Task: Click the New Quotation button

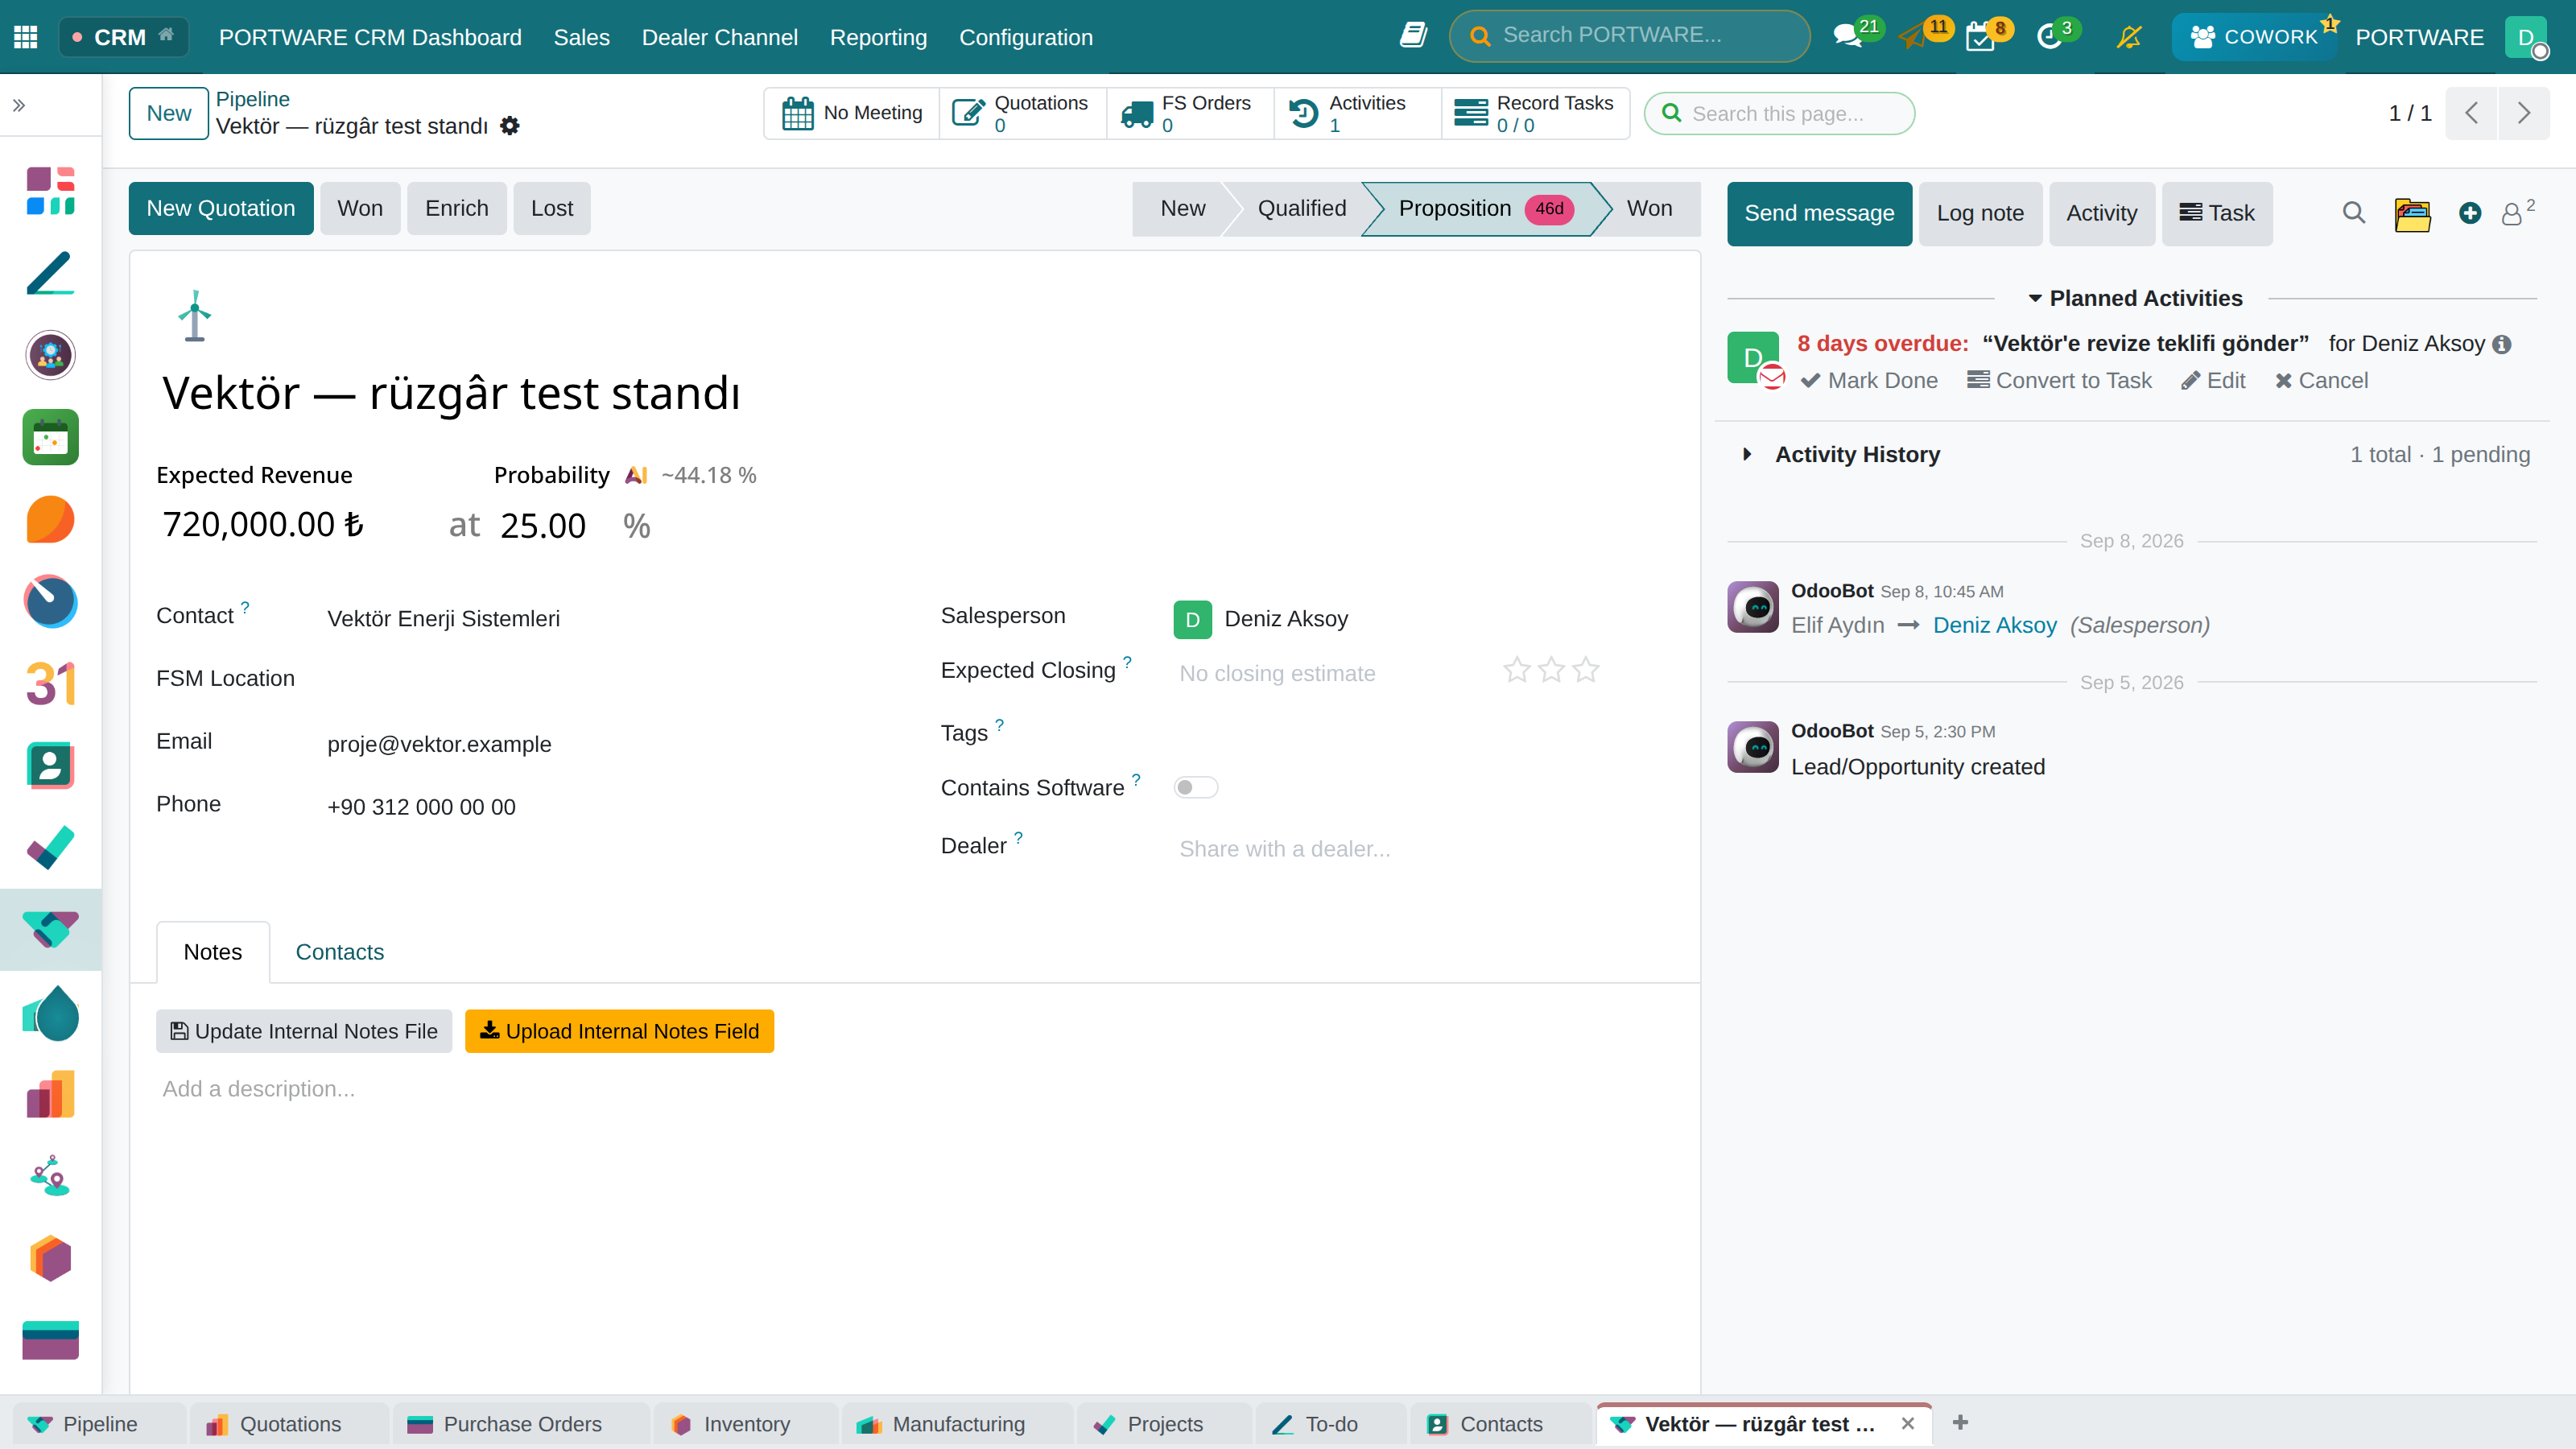Action: tap(220, 208)
